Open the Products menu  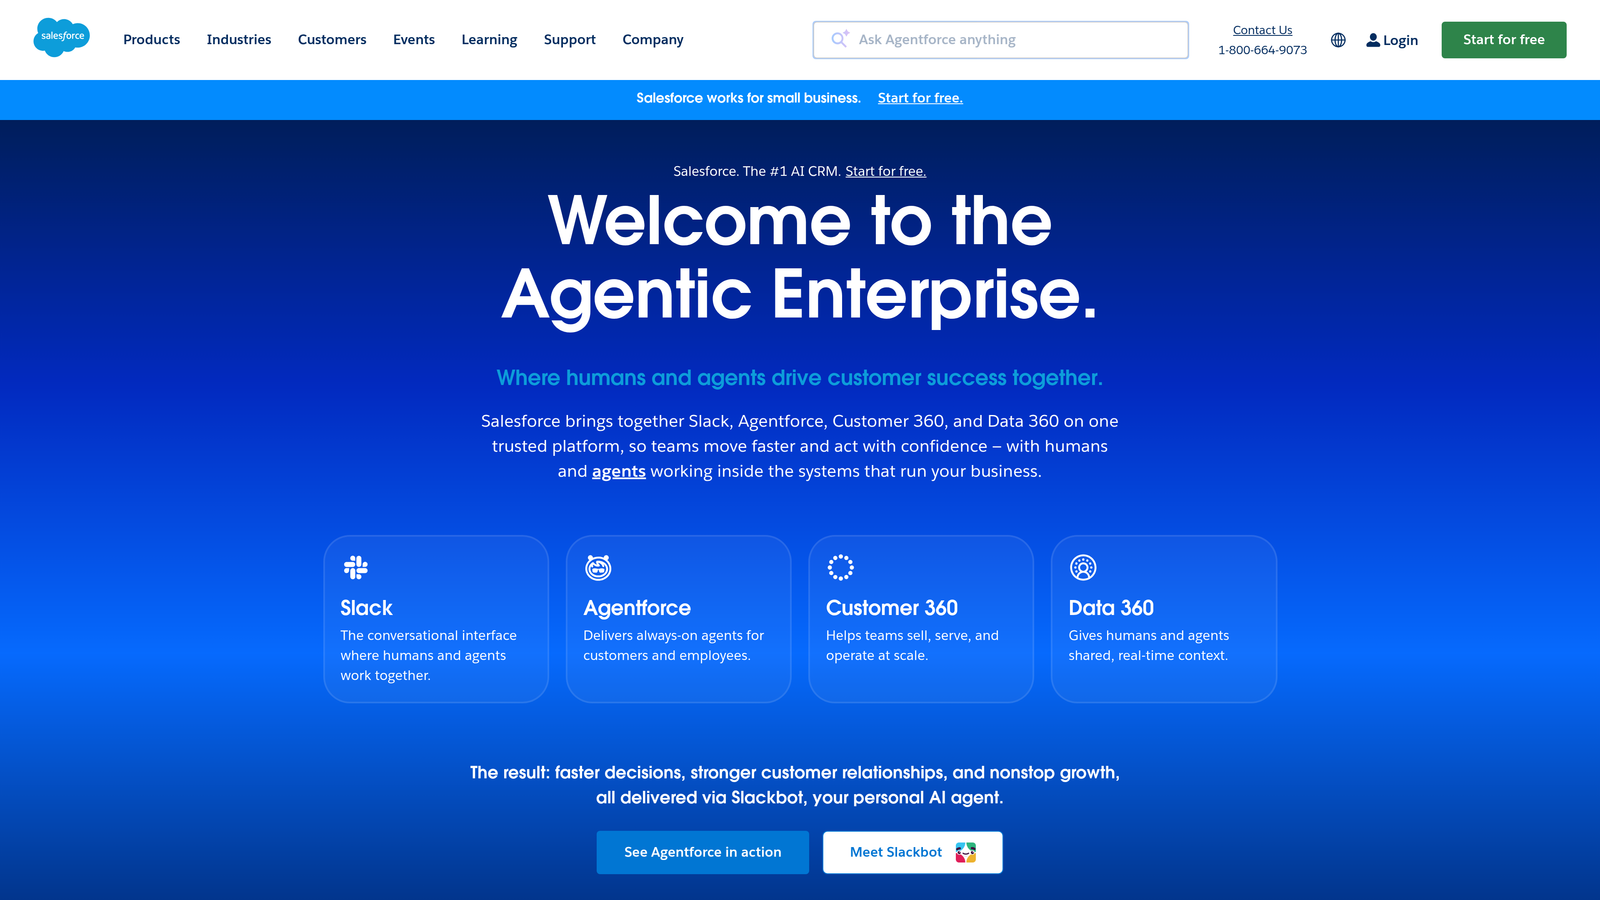coord(151,40)
